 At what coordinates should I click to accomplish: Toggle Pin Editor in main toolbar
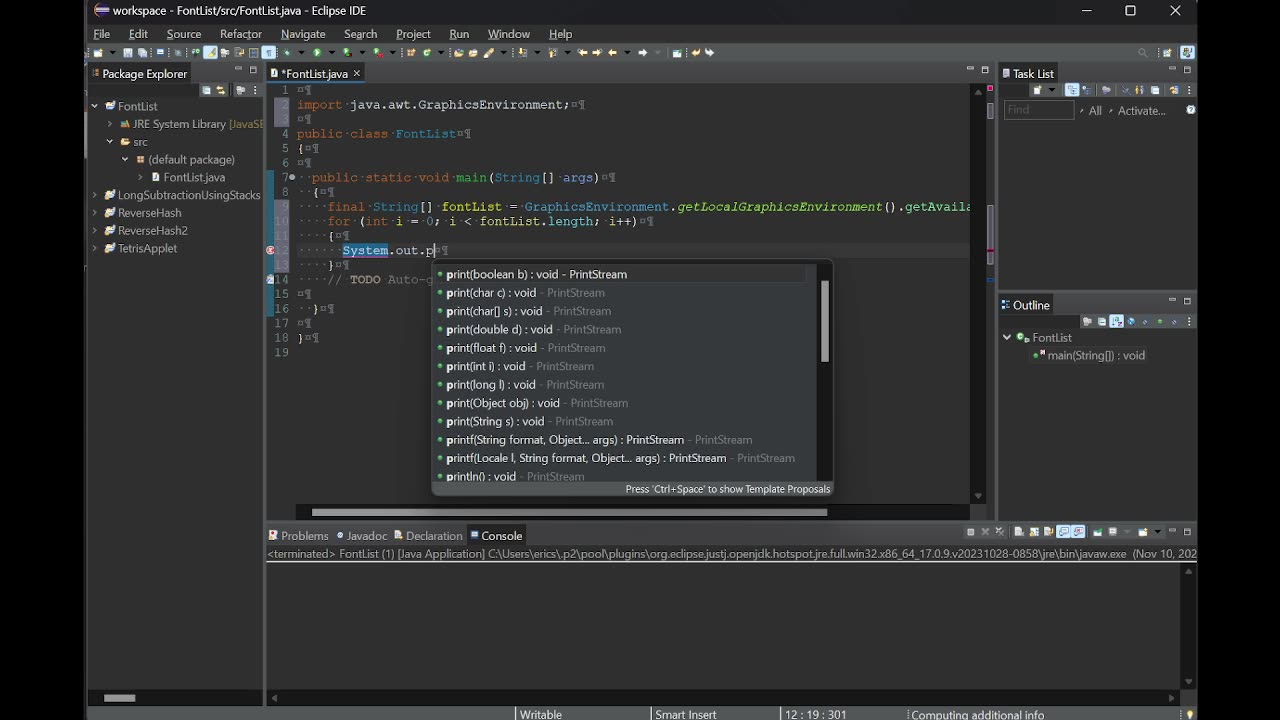tap(676, 52)
